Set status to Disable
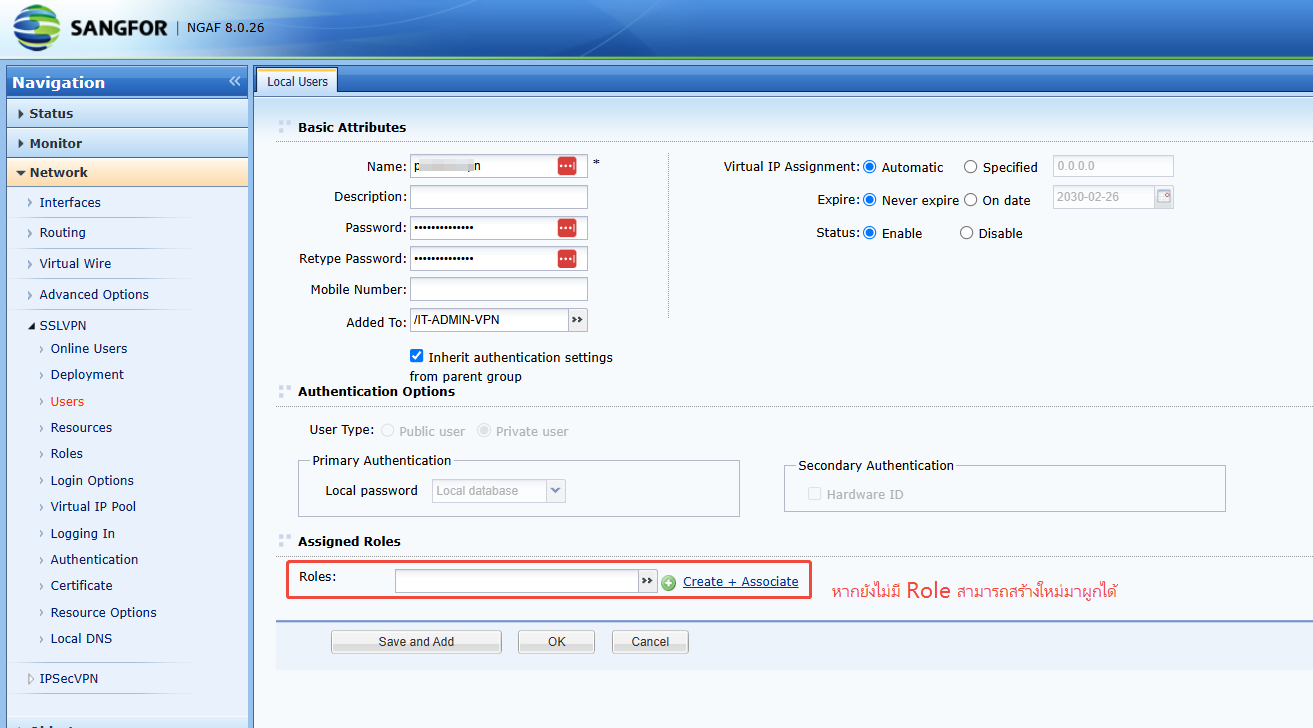The height and width of the screenshot is (728, 1313). click(x=966, y=233)
